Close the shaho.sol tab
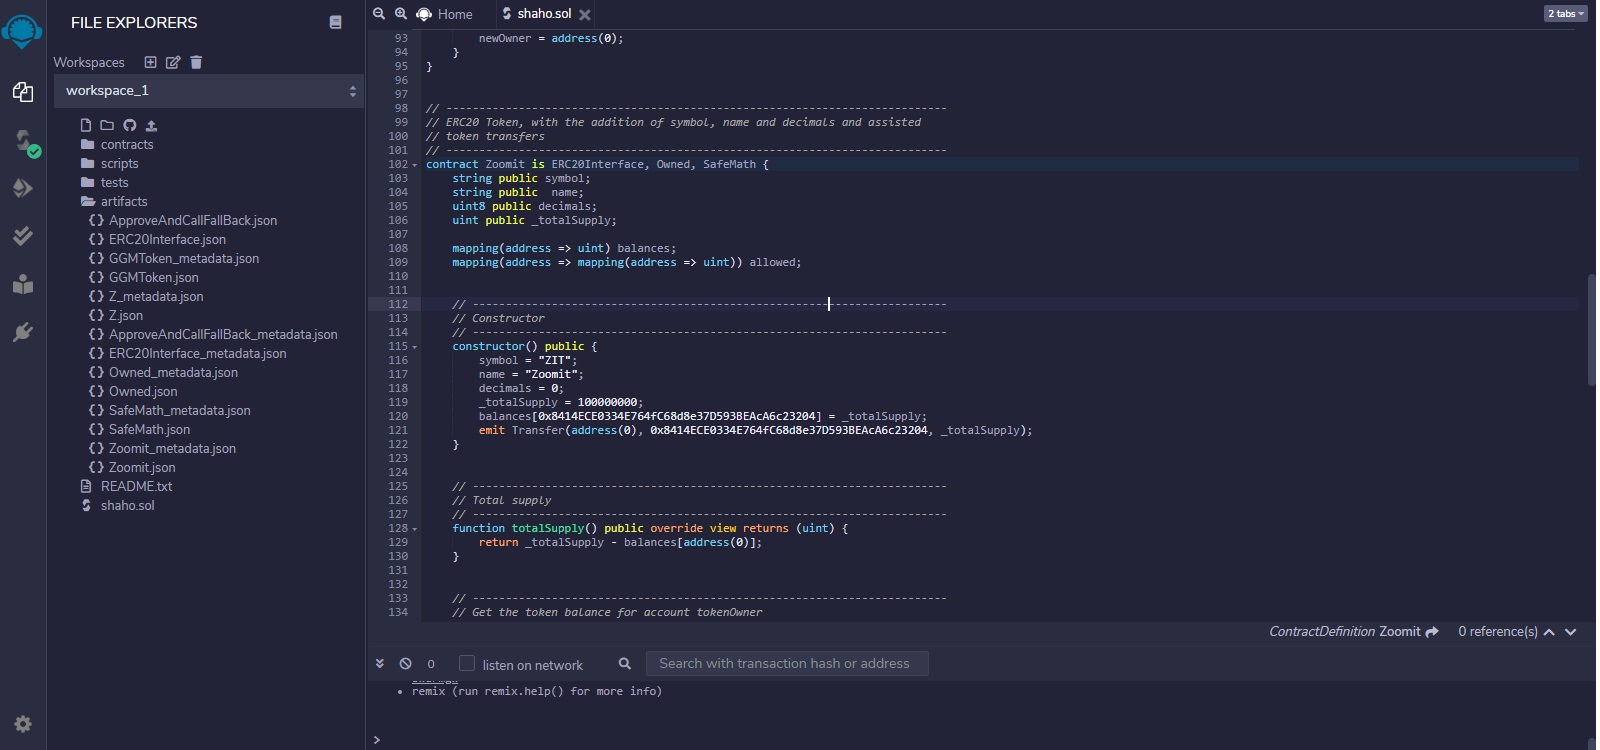The height and width of the screenshot is (750, 1600). (x=585, y=15)
